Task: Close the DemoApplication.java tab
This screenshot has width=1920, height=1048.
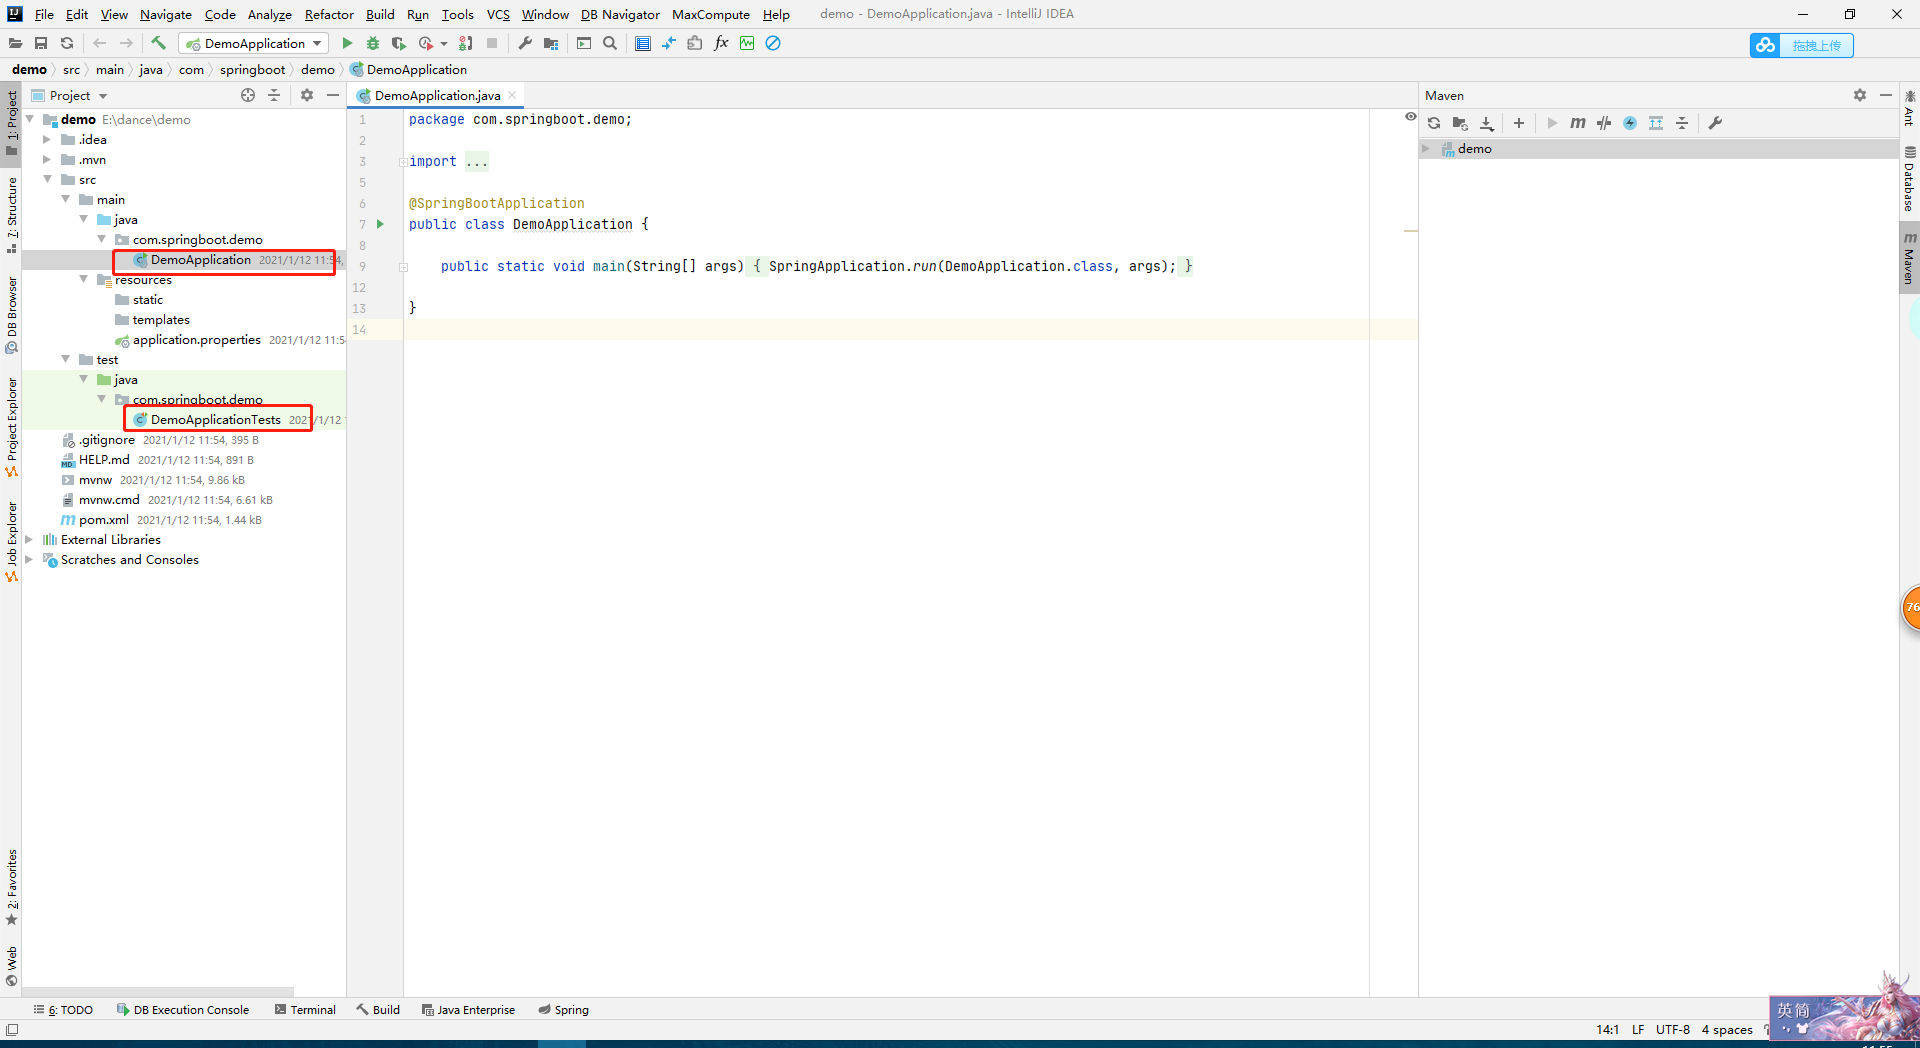Action: 512,95
